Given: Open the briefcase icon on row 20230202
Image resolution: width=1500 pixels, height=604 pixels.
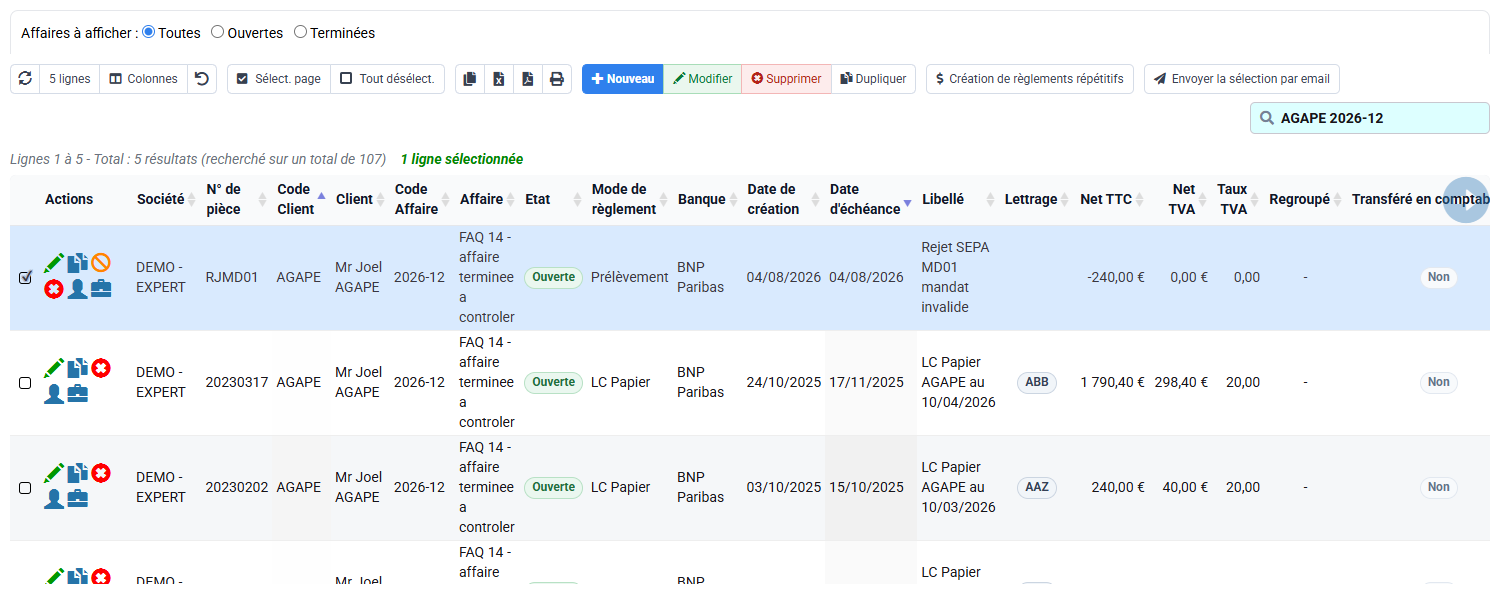Looking at the screenshot, I should pyautogui.click(x=77, y=499).
